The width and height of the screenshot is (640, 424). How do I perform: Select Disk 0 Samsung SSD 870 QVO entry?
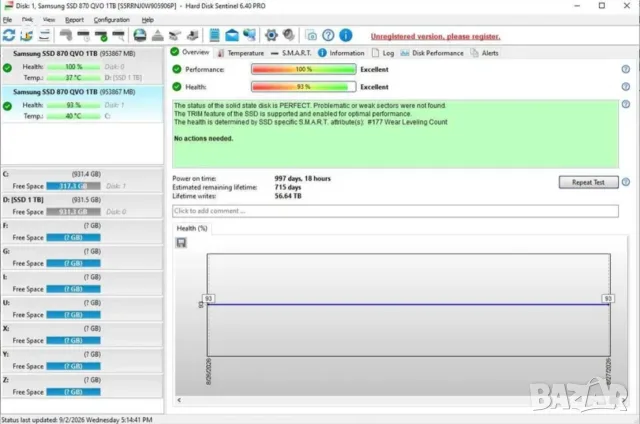click(x=82, y=65)
